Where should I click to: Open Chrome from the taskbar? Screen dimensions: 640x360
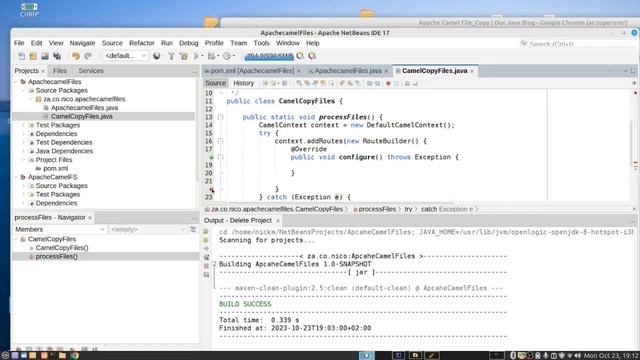tap(74, 356)
